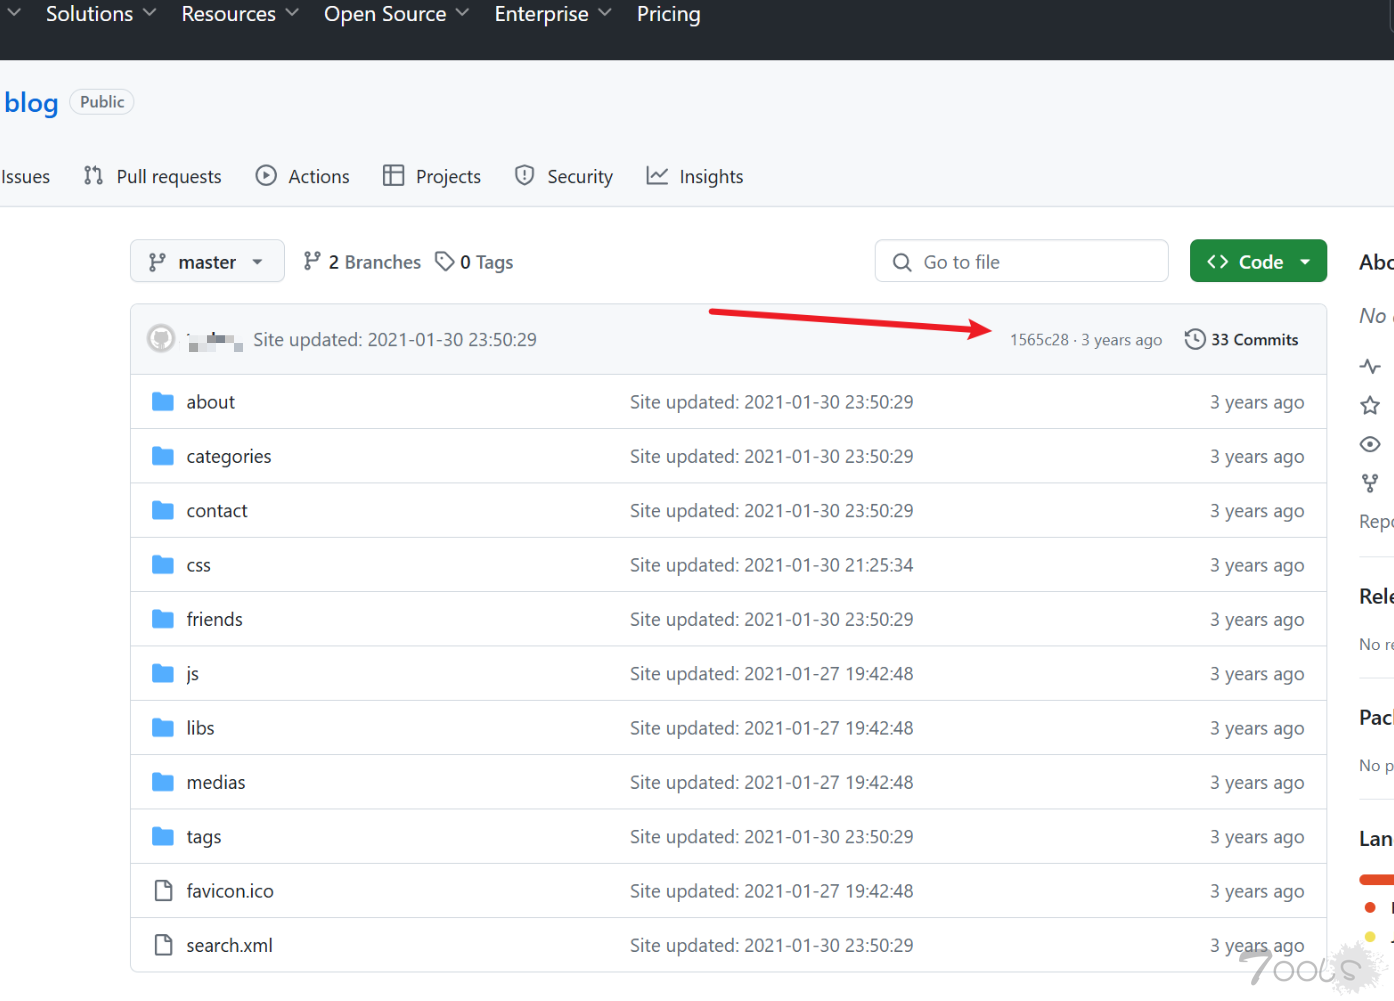The width and height of the screenshot is (1394, 1001).
Task: Click the sidebar activity pulse icon
Action: coord(1370,366)
